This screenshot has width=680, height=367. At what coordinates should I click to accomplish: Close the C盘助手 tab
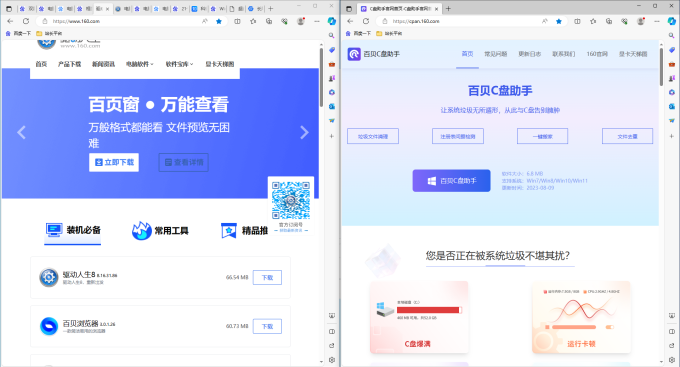[436, 9]
